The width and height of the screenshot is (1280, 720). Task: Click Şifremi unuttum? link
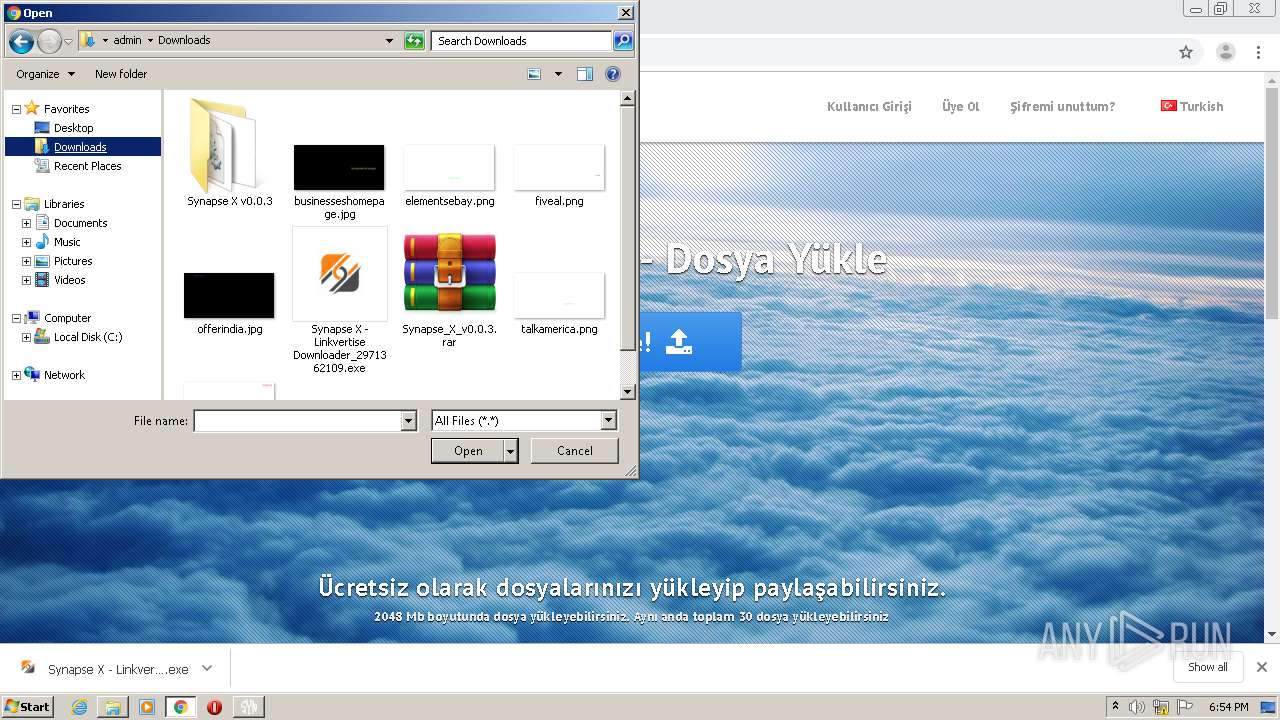coord(1062,107)
